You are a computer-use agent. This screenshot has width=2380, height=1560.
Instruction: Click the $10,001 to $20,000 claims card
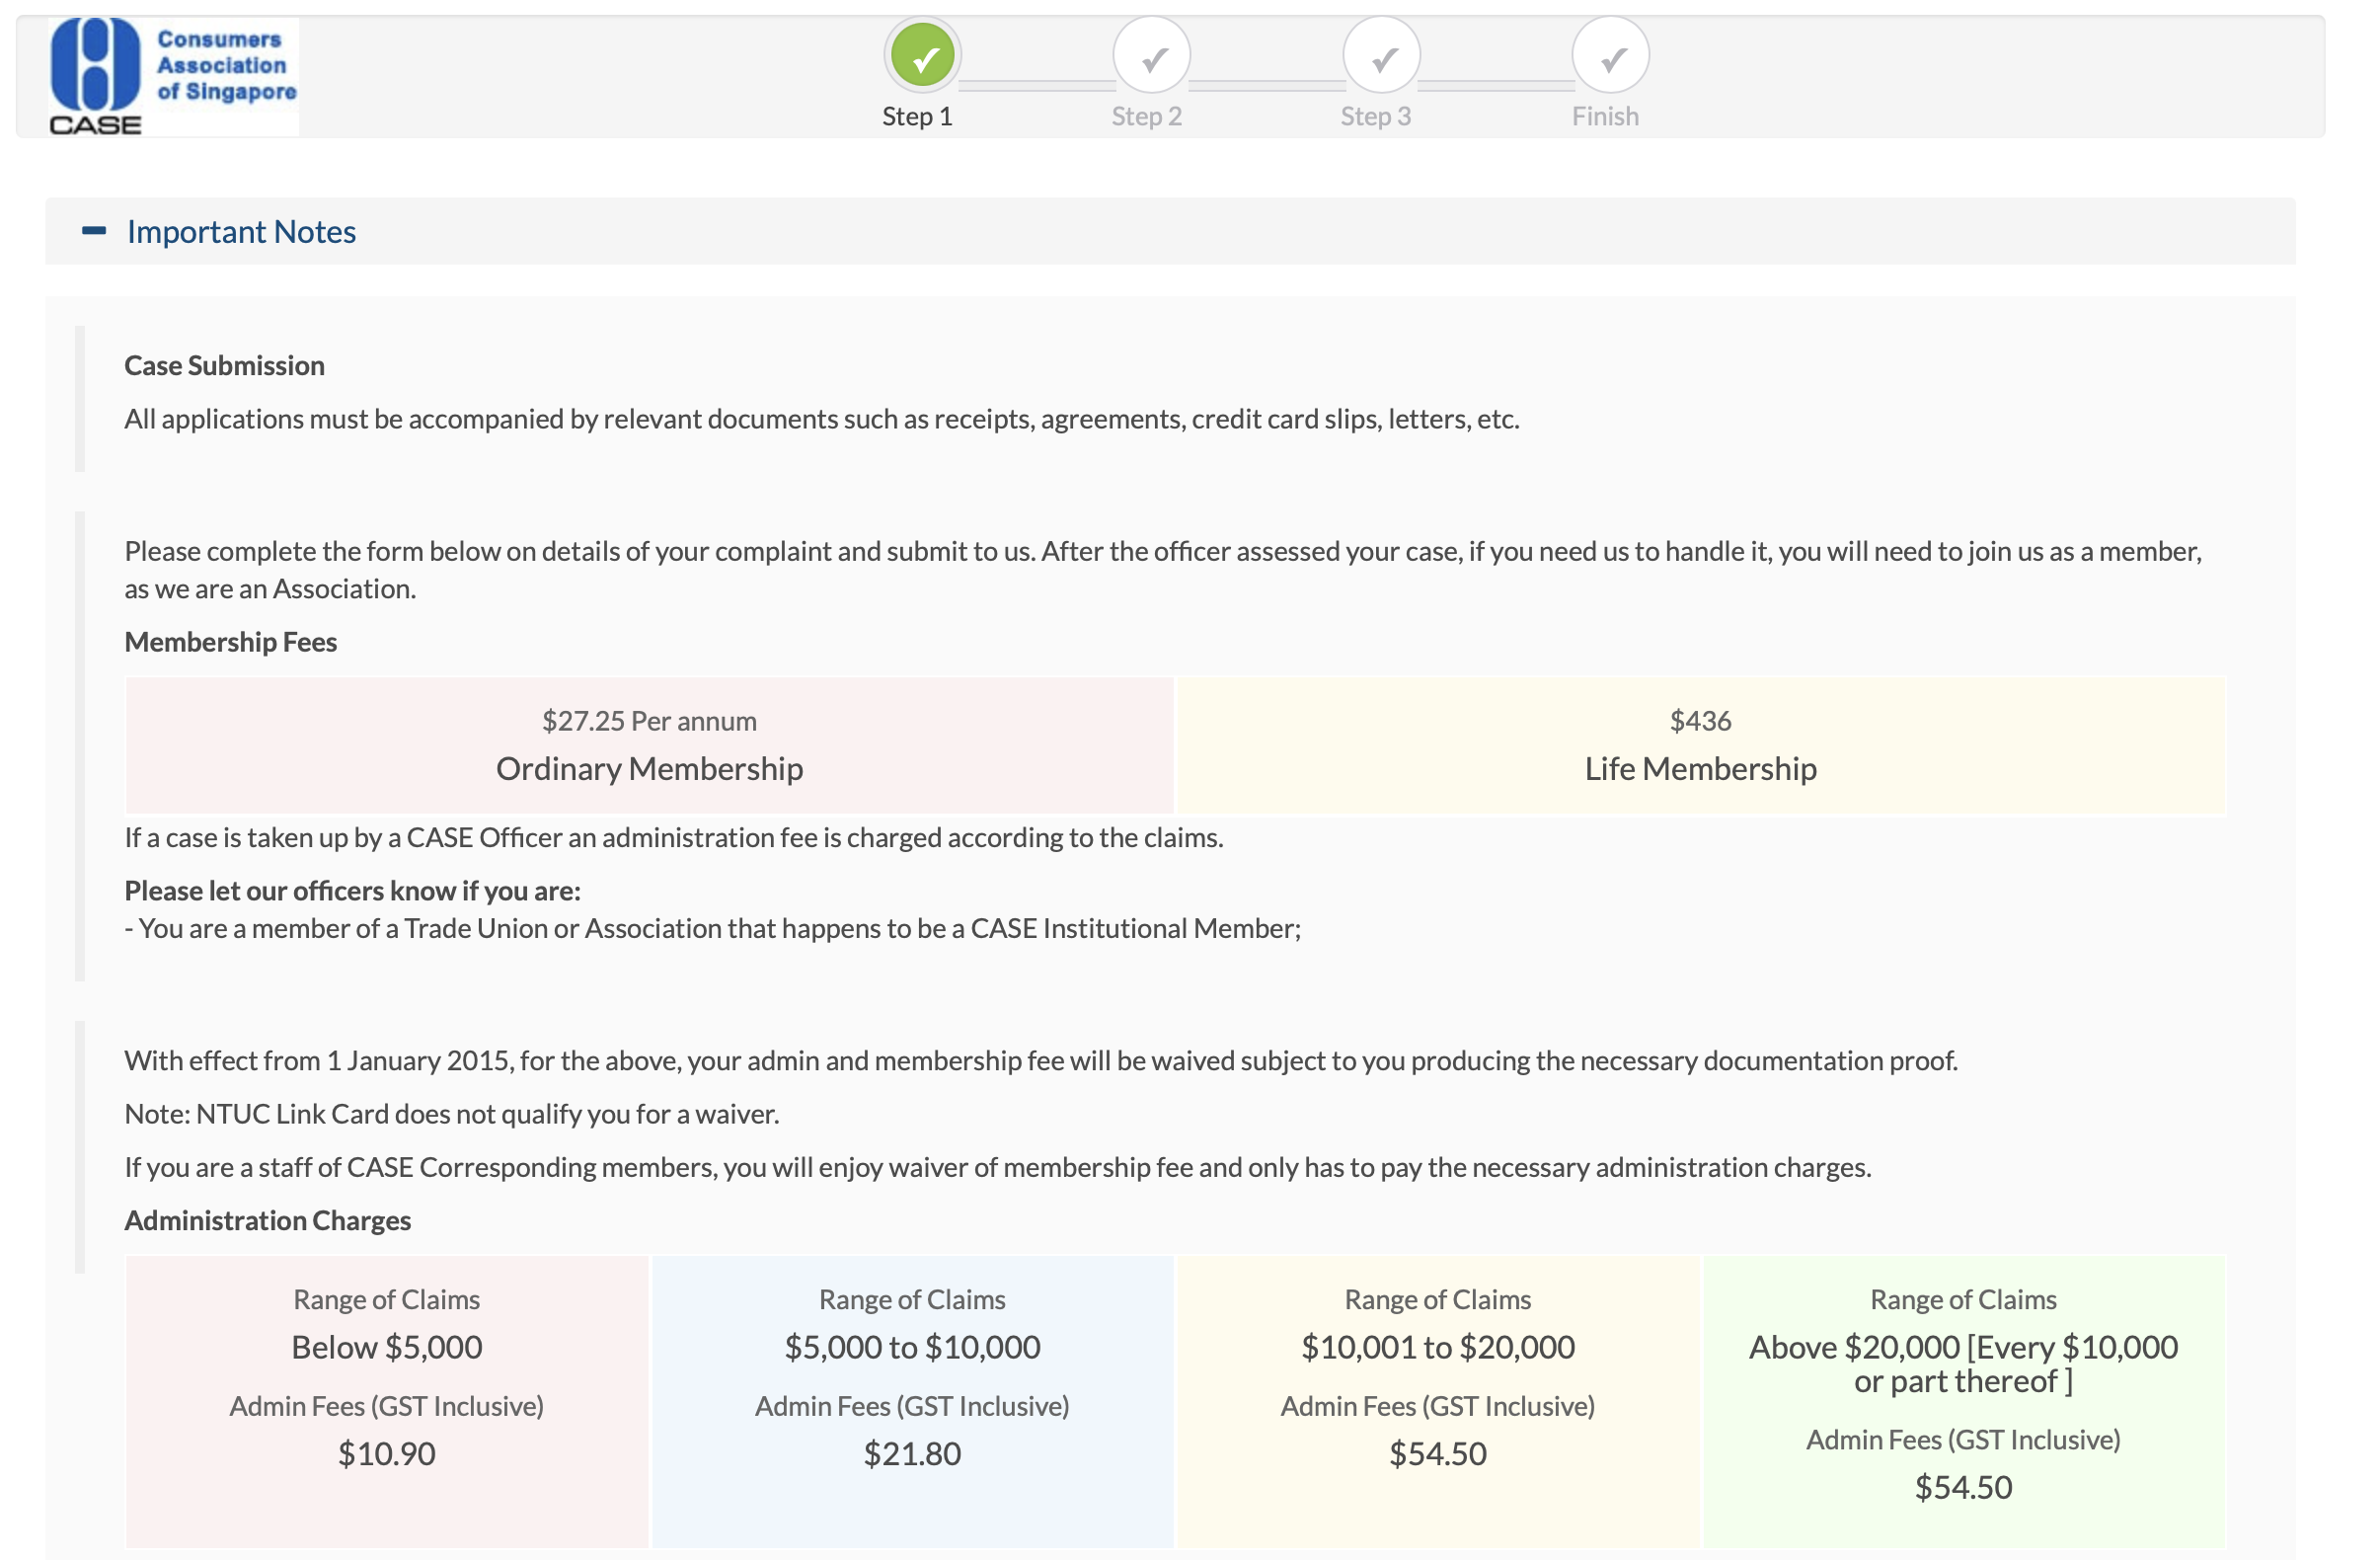pos(1437,1400)
